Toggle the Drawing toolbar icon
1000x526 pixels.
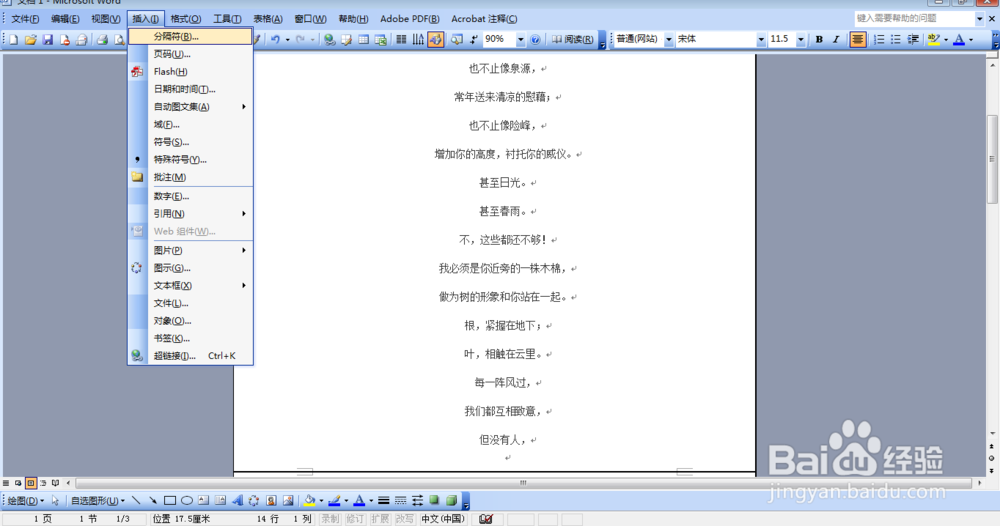tap(436, 40)
